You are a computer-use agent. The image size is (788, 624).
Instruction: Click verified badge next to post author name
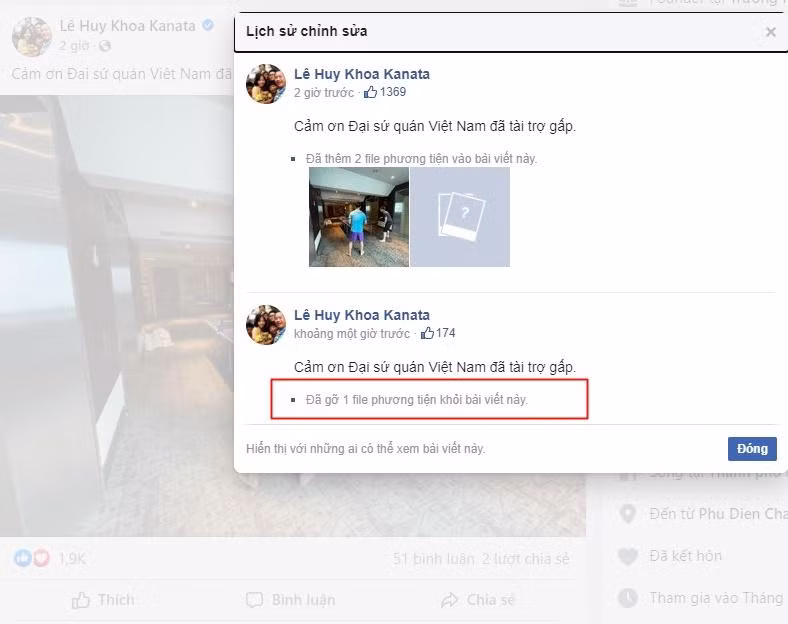208,25
